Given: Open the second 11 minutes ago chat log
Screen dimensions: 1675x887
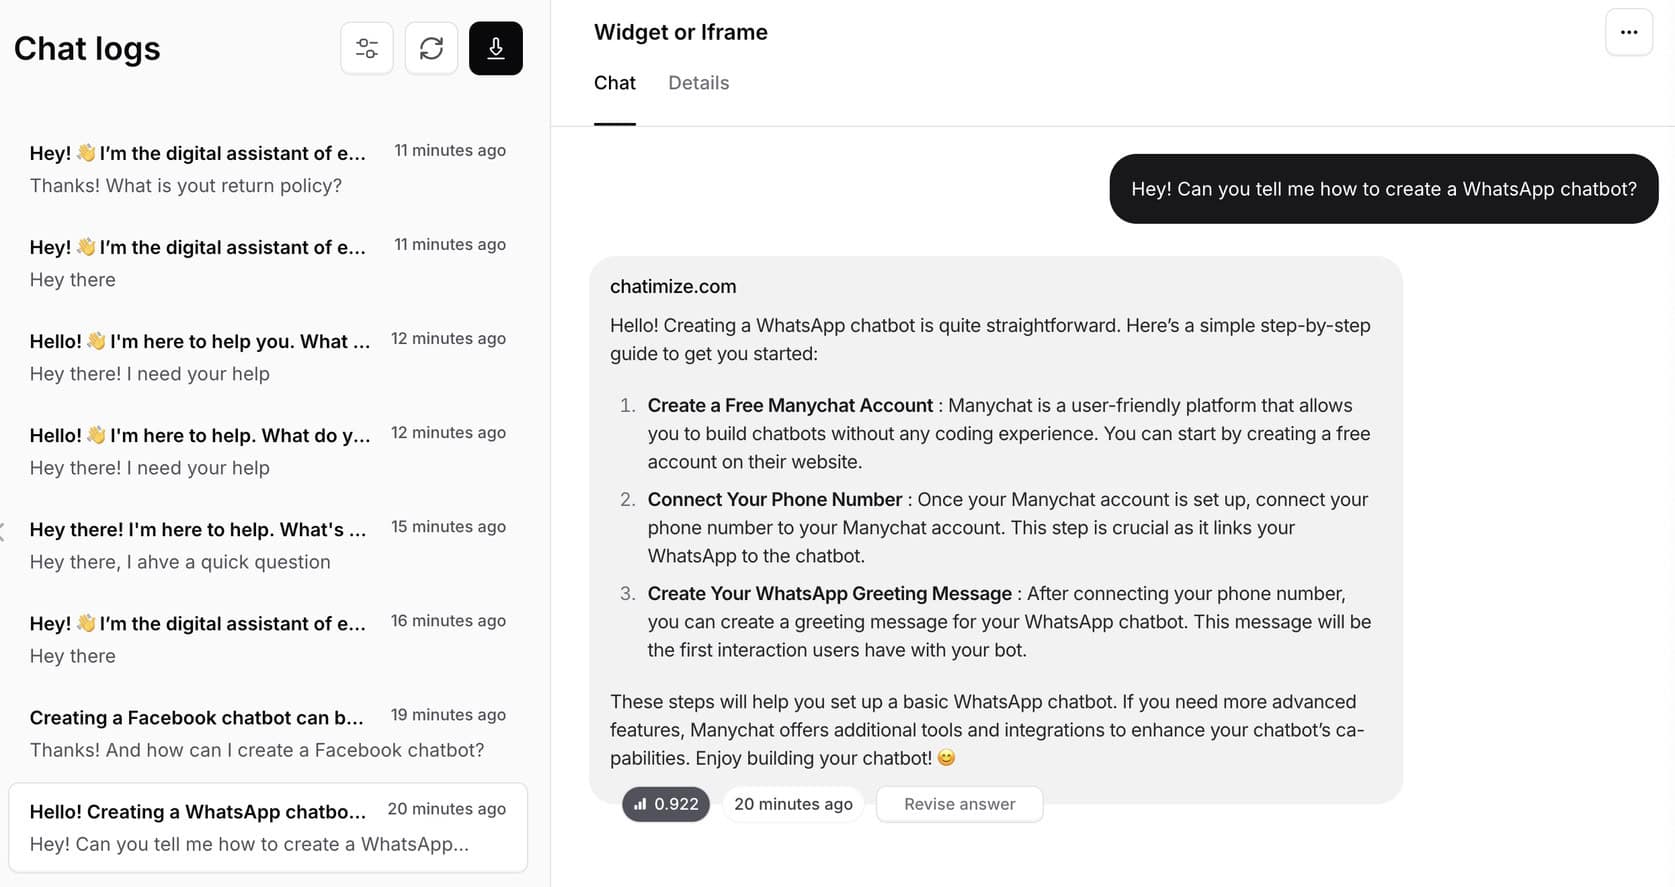Looking at the screenshot, I should (267, 263).
